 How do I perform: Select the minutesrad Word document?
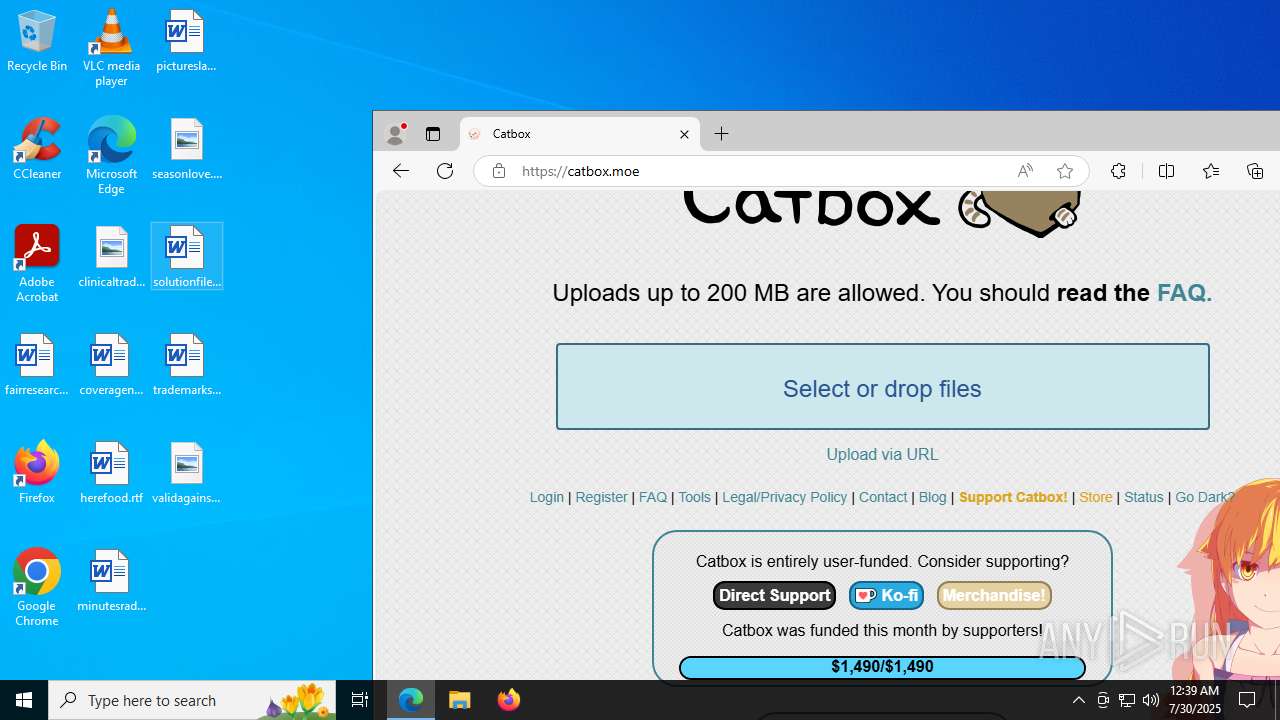(x=111, y=580)
